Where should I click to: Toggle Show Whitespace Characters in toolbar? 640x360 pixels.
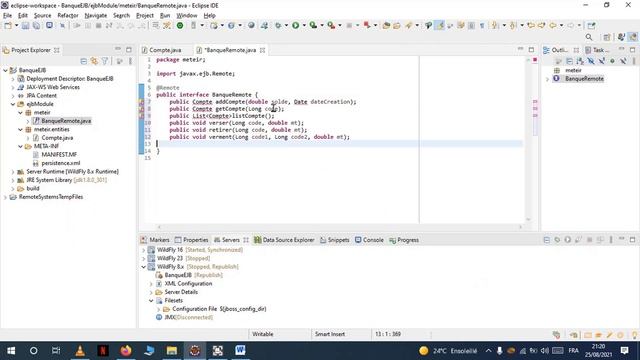point(482,26)
